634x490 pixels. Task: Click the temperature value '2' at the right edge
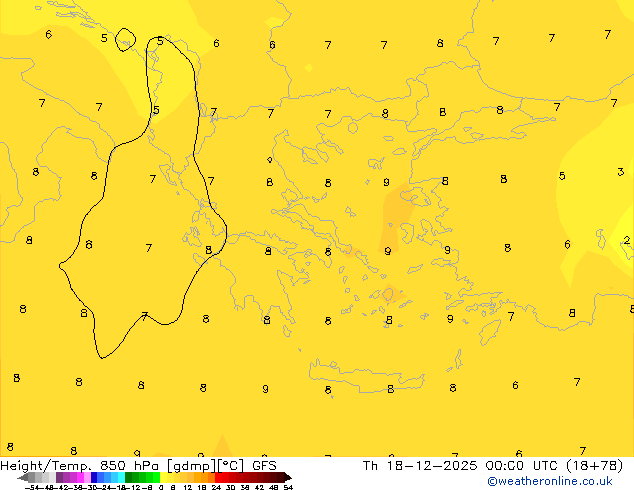pyautogui.click(x=627, y=240)
